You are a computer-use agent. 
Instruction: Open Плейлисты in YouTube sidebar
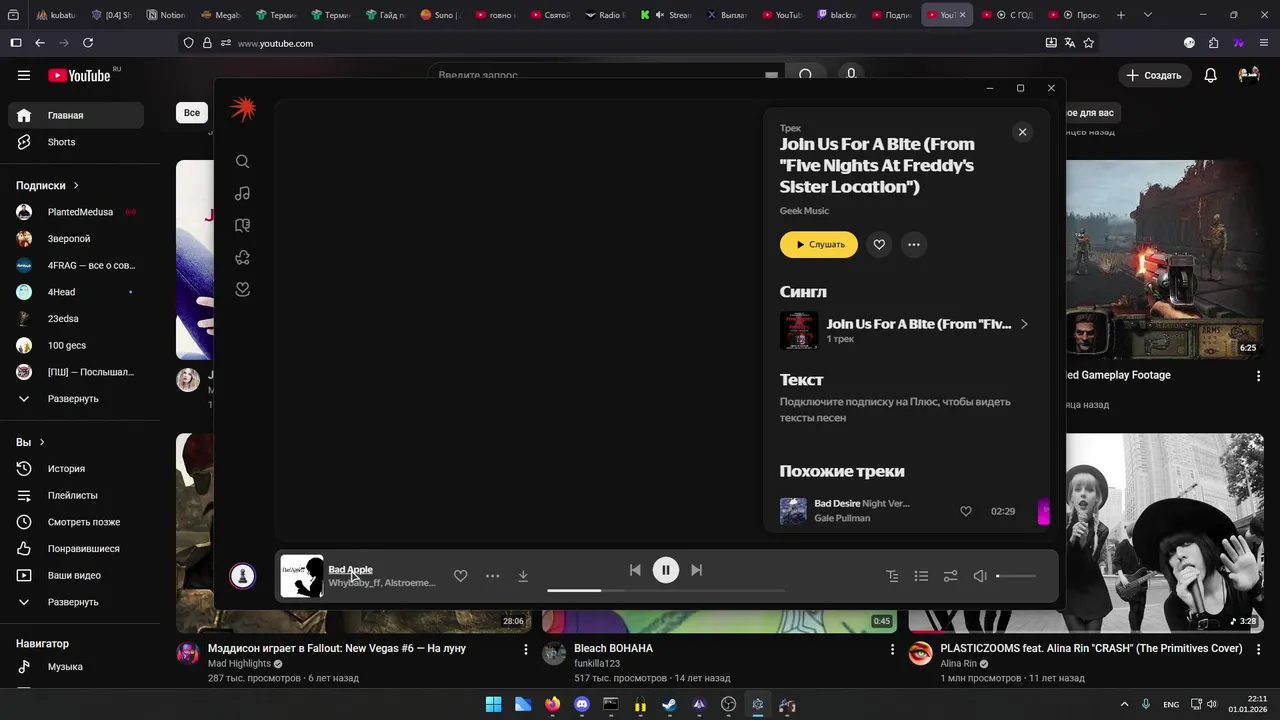(76, 495)
